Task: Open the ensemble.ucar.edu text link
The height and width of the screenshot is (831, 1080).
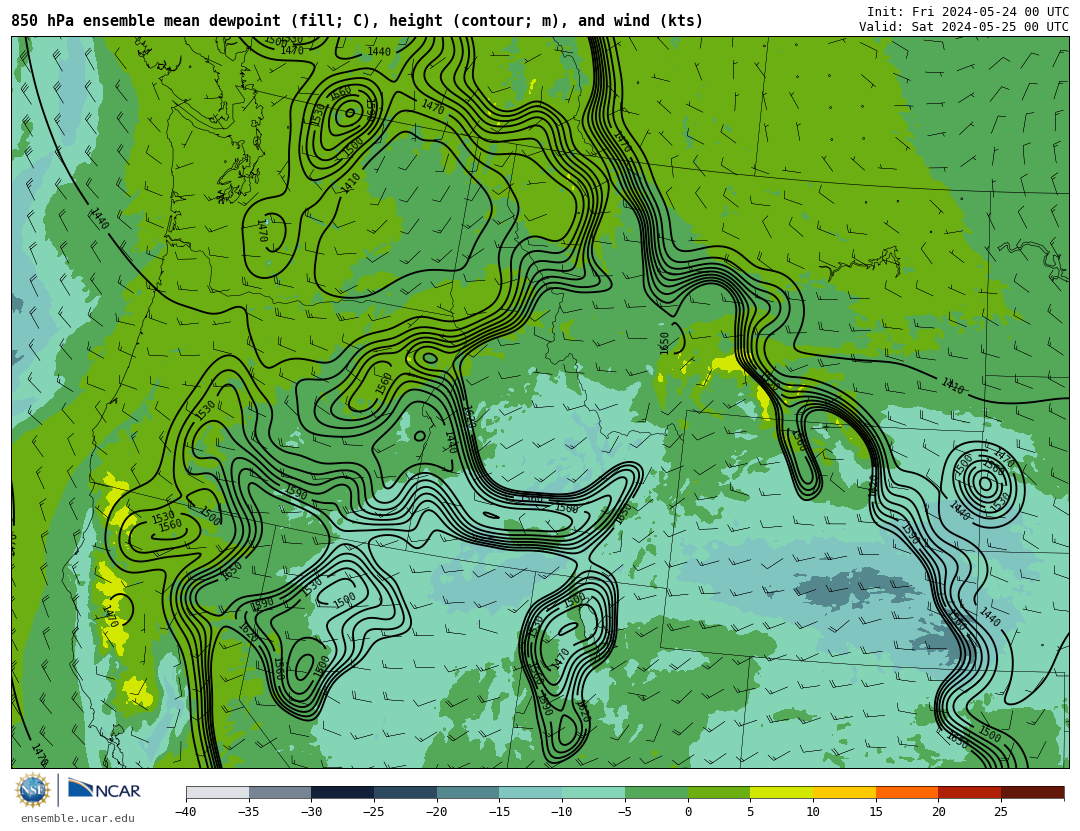Action: pyautogui.click(x=78, y=818)
